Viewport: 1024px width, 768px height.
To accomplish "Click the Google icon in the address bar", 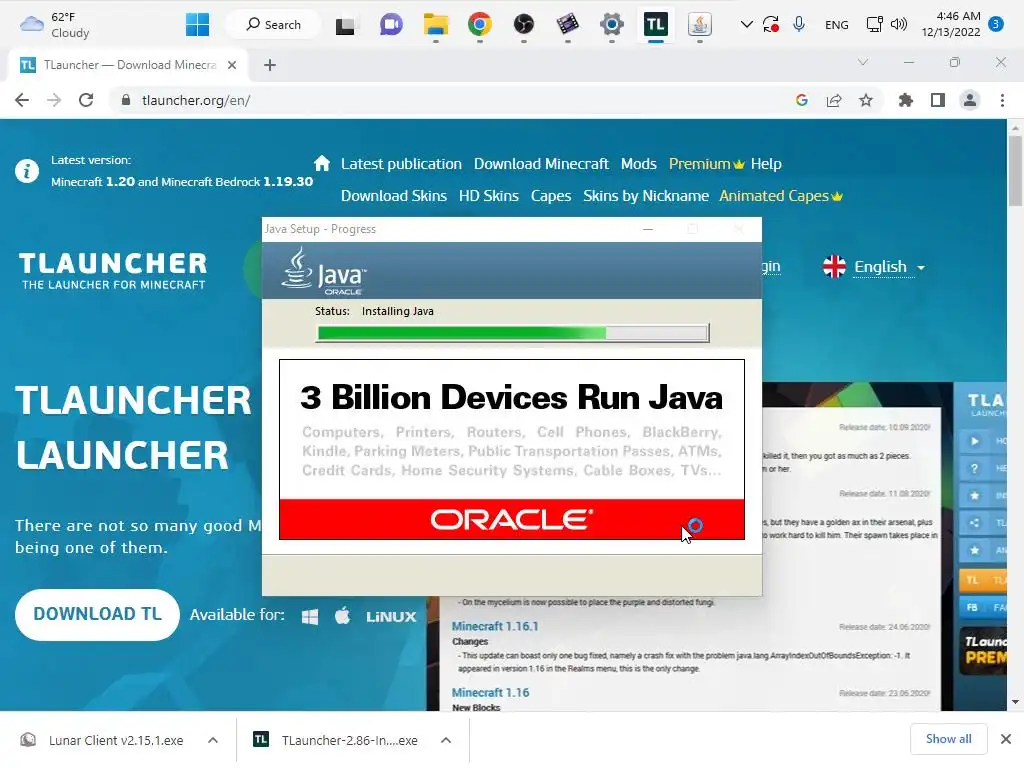I will pyautogui.click(x=802, y=100).
